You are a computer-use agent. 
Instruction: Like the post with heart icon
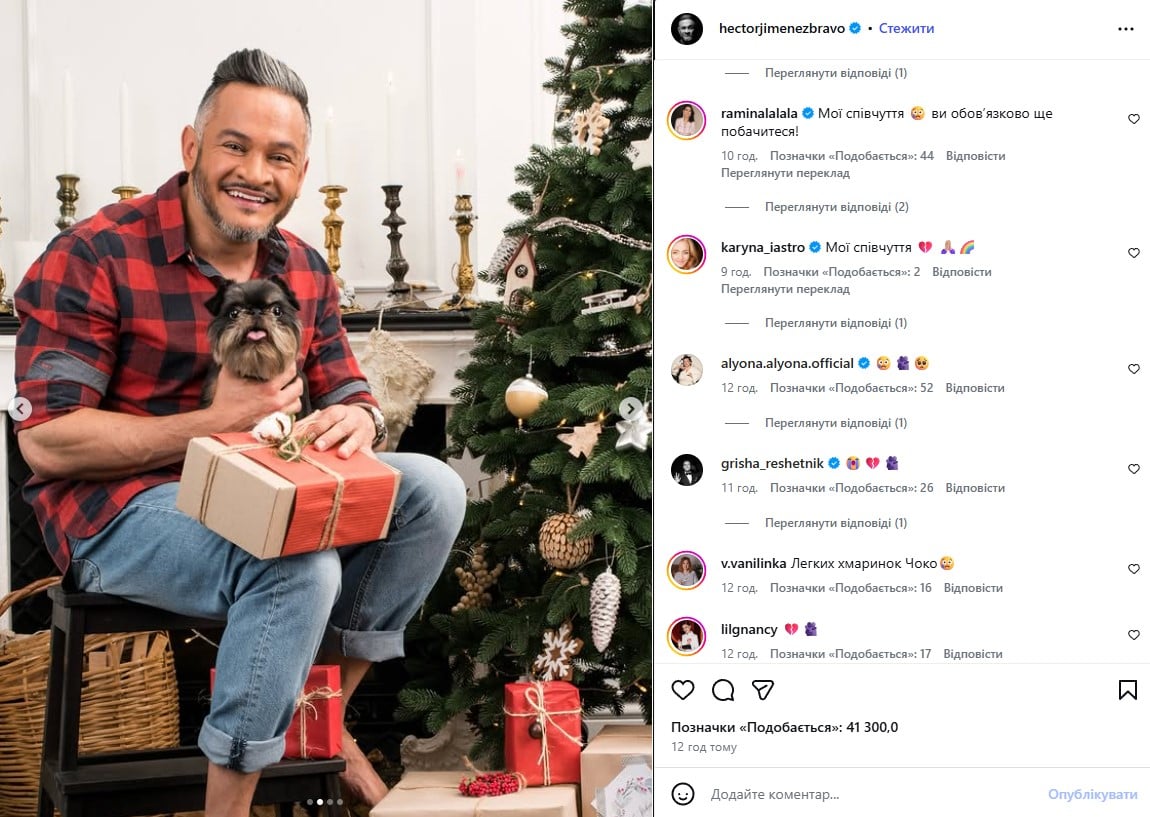683,690
